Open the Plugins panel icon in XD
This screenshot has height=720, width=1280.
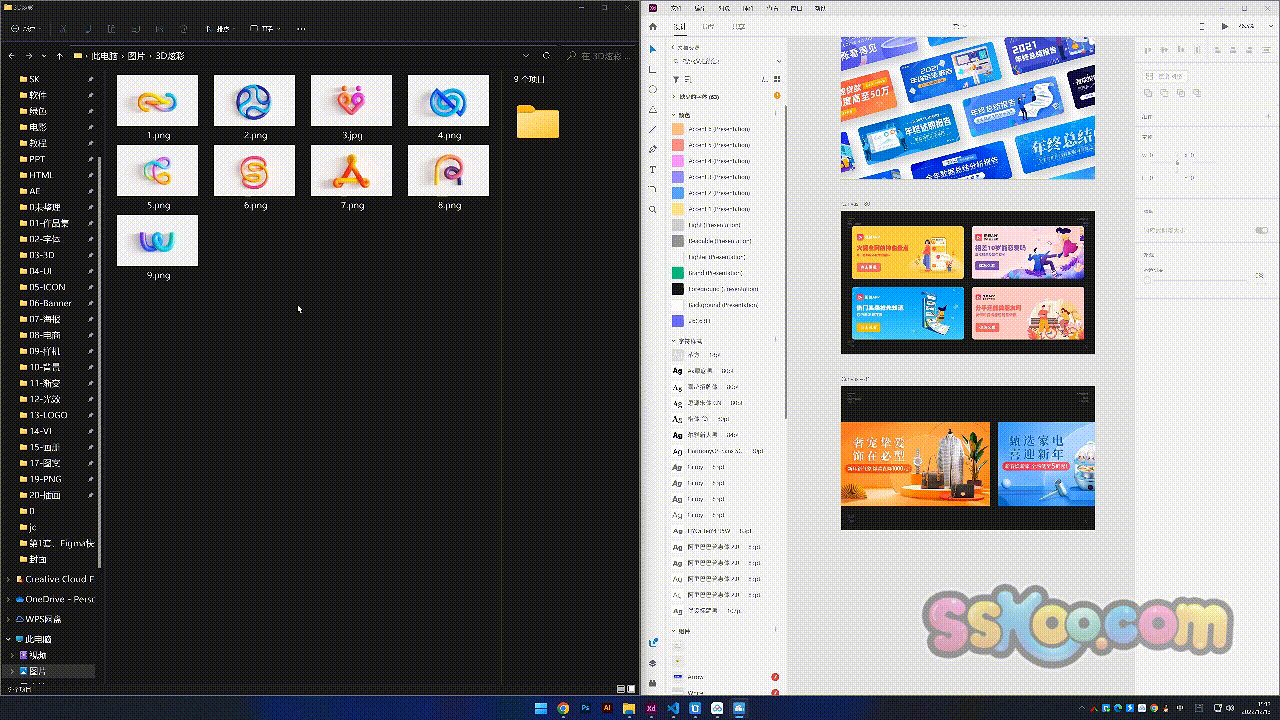pos(653,683)
